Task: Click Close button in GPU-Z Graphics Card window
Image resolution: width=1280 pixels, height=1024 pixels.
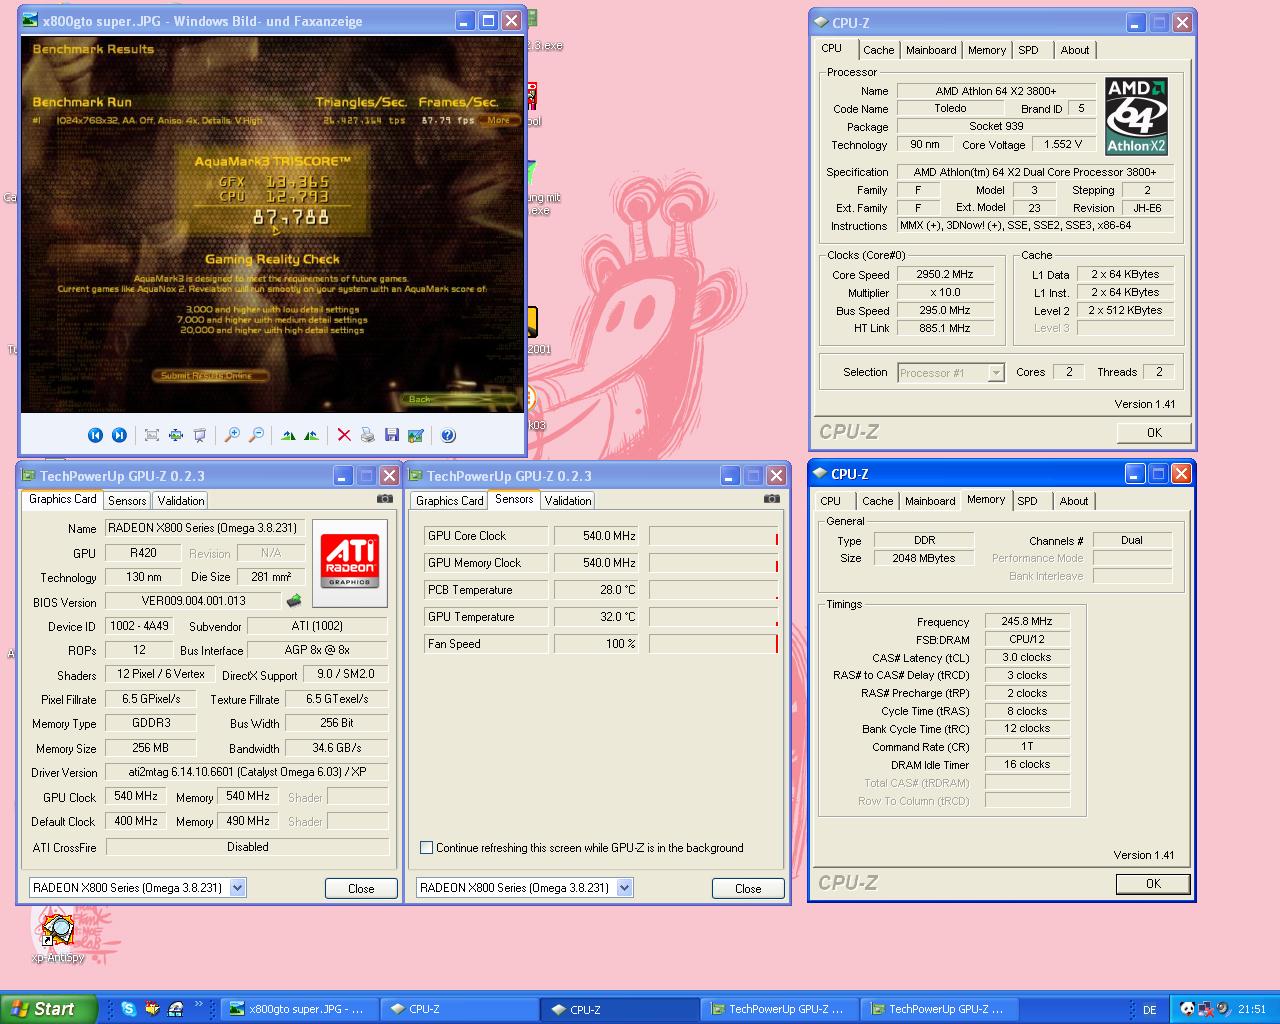Action: pos(361,888)
